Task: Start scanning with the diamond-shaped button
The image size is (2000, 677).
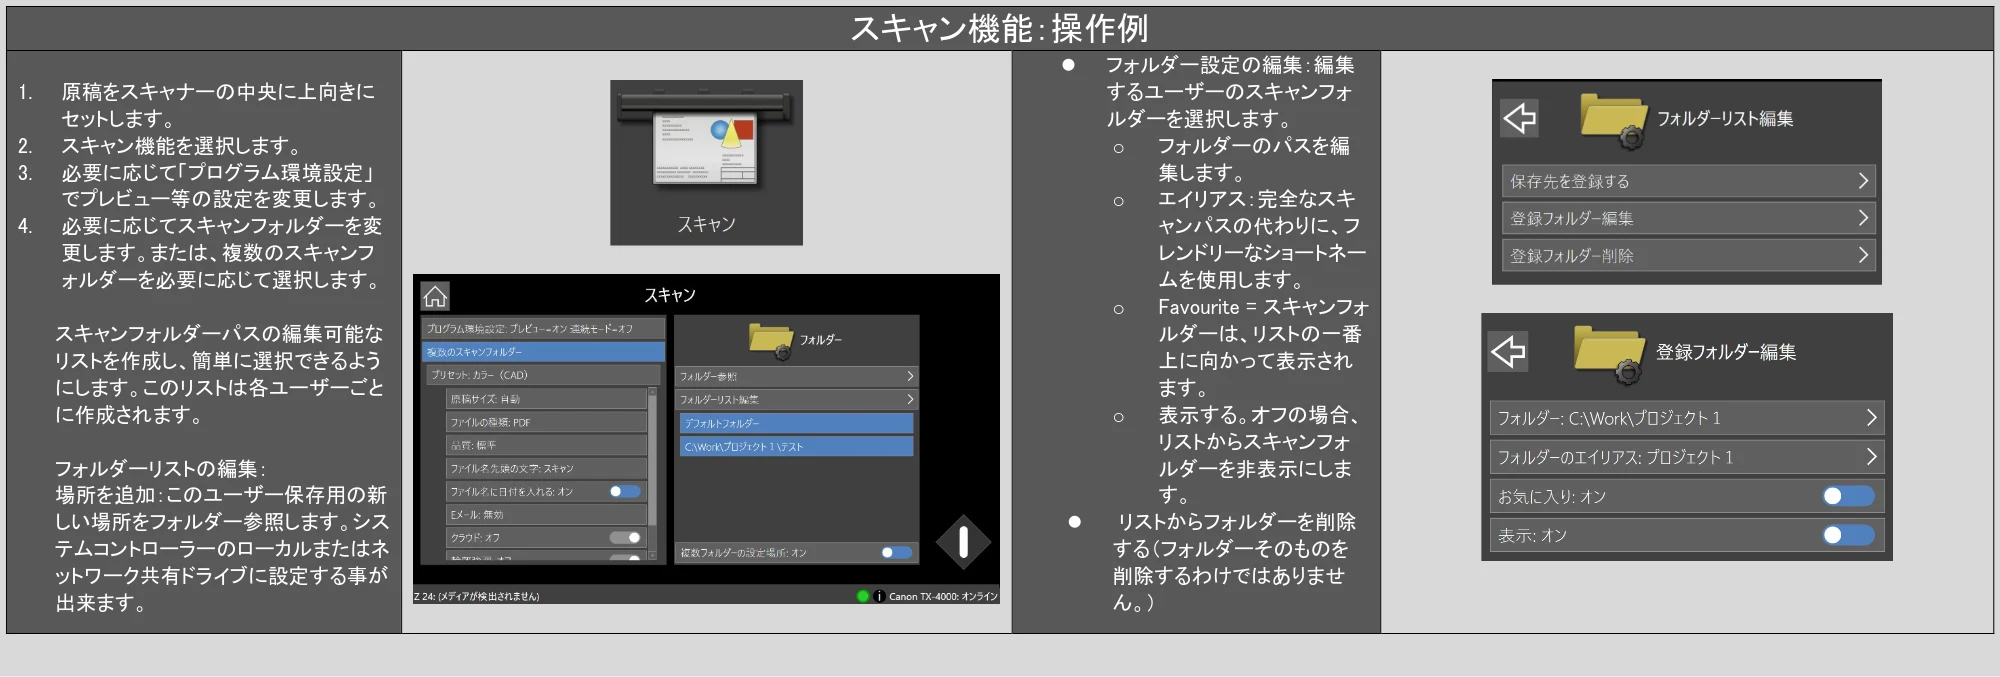Action: click(963, 542)
